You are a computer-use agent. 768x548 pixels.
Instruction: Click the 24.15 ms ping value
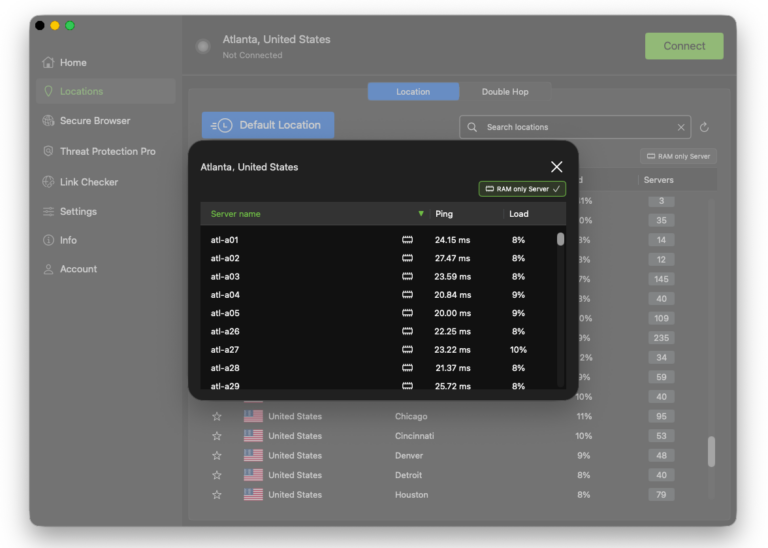tap(453, 240)
